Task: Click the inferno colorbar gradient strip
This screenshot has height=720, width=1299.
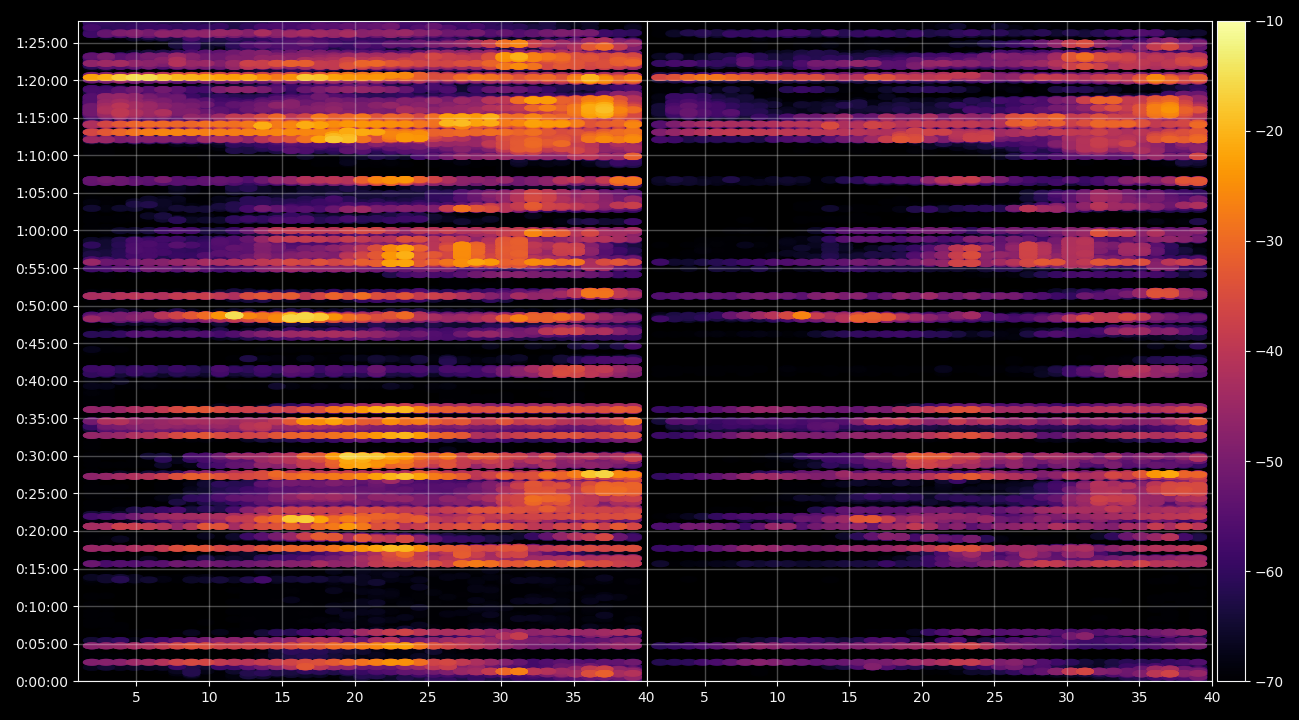Action: [x=1231, y=351]
